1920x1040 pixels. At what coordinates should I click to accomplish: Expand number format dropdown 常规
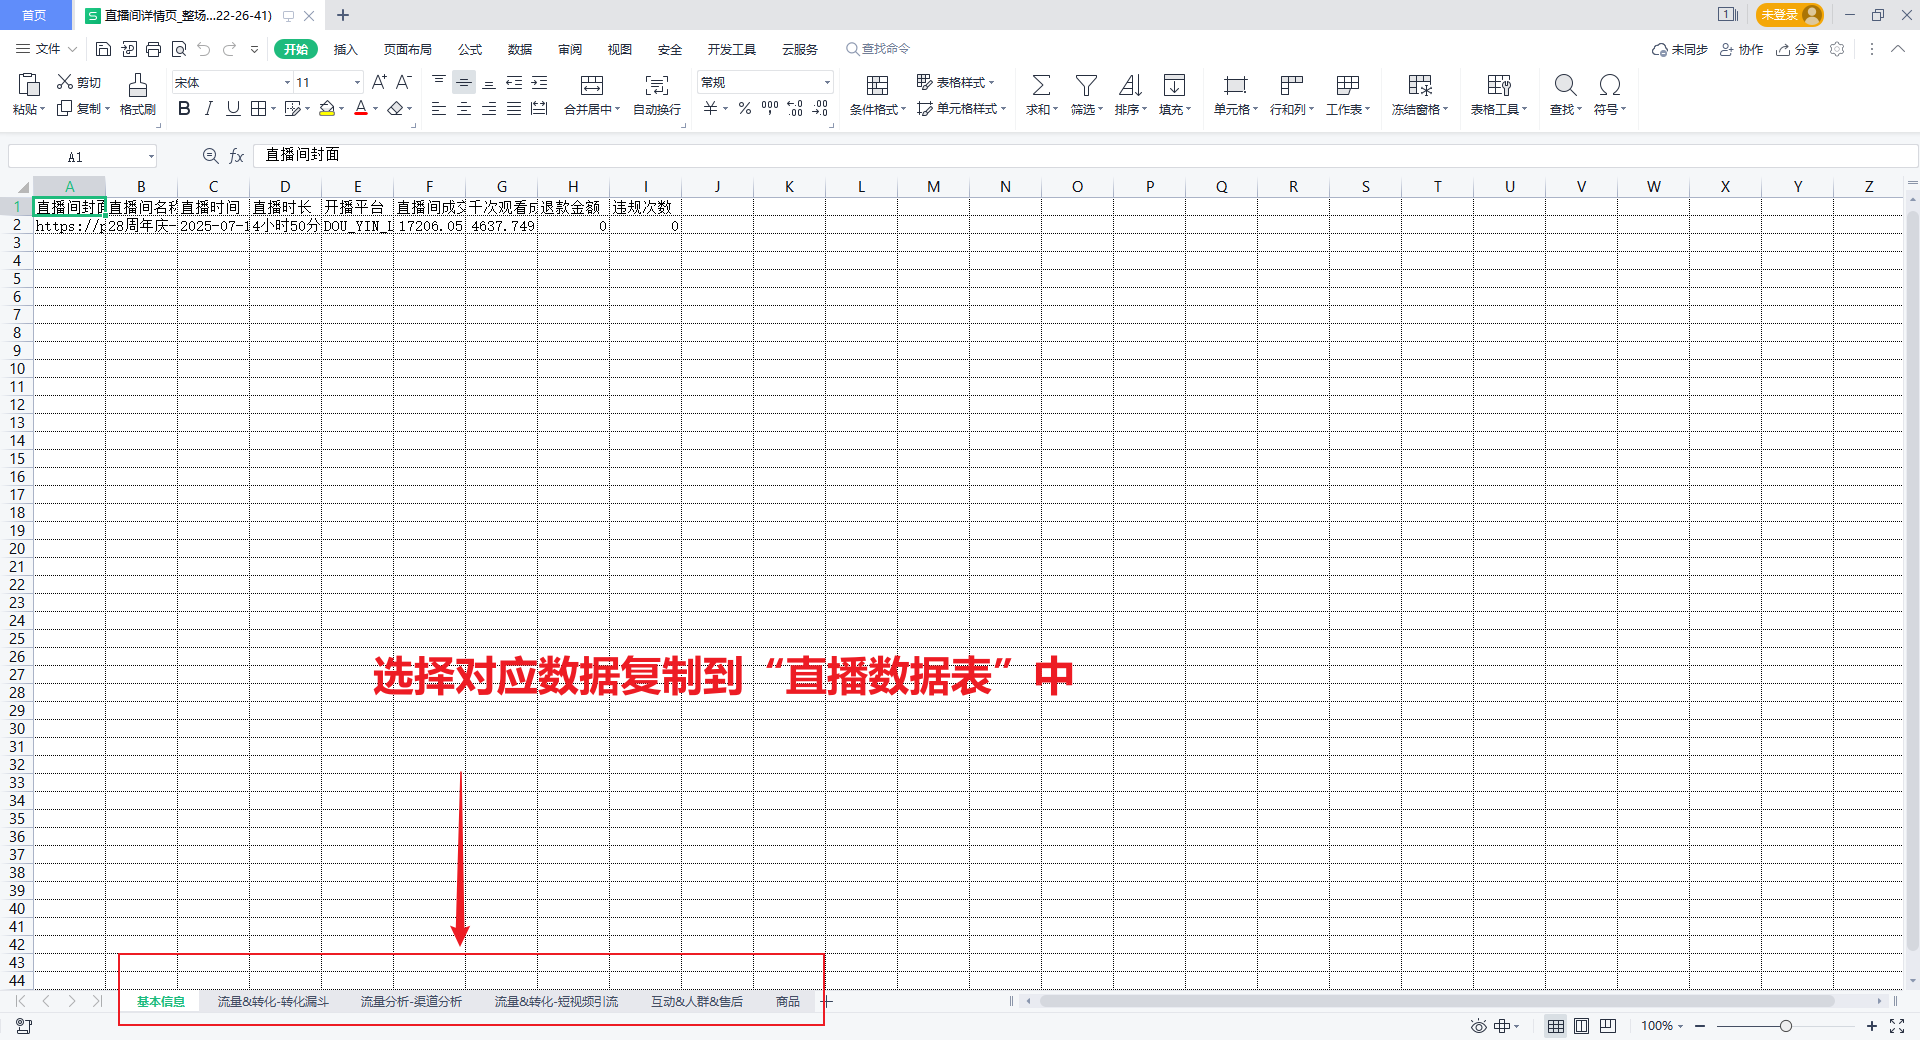pyautogui.click(x=827, y=83)
